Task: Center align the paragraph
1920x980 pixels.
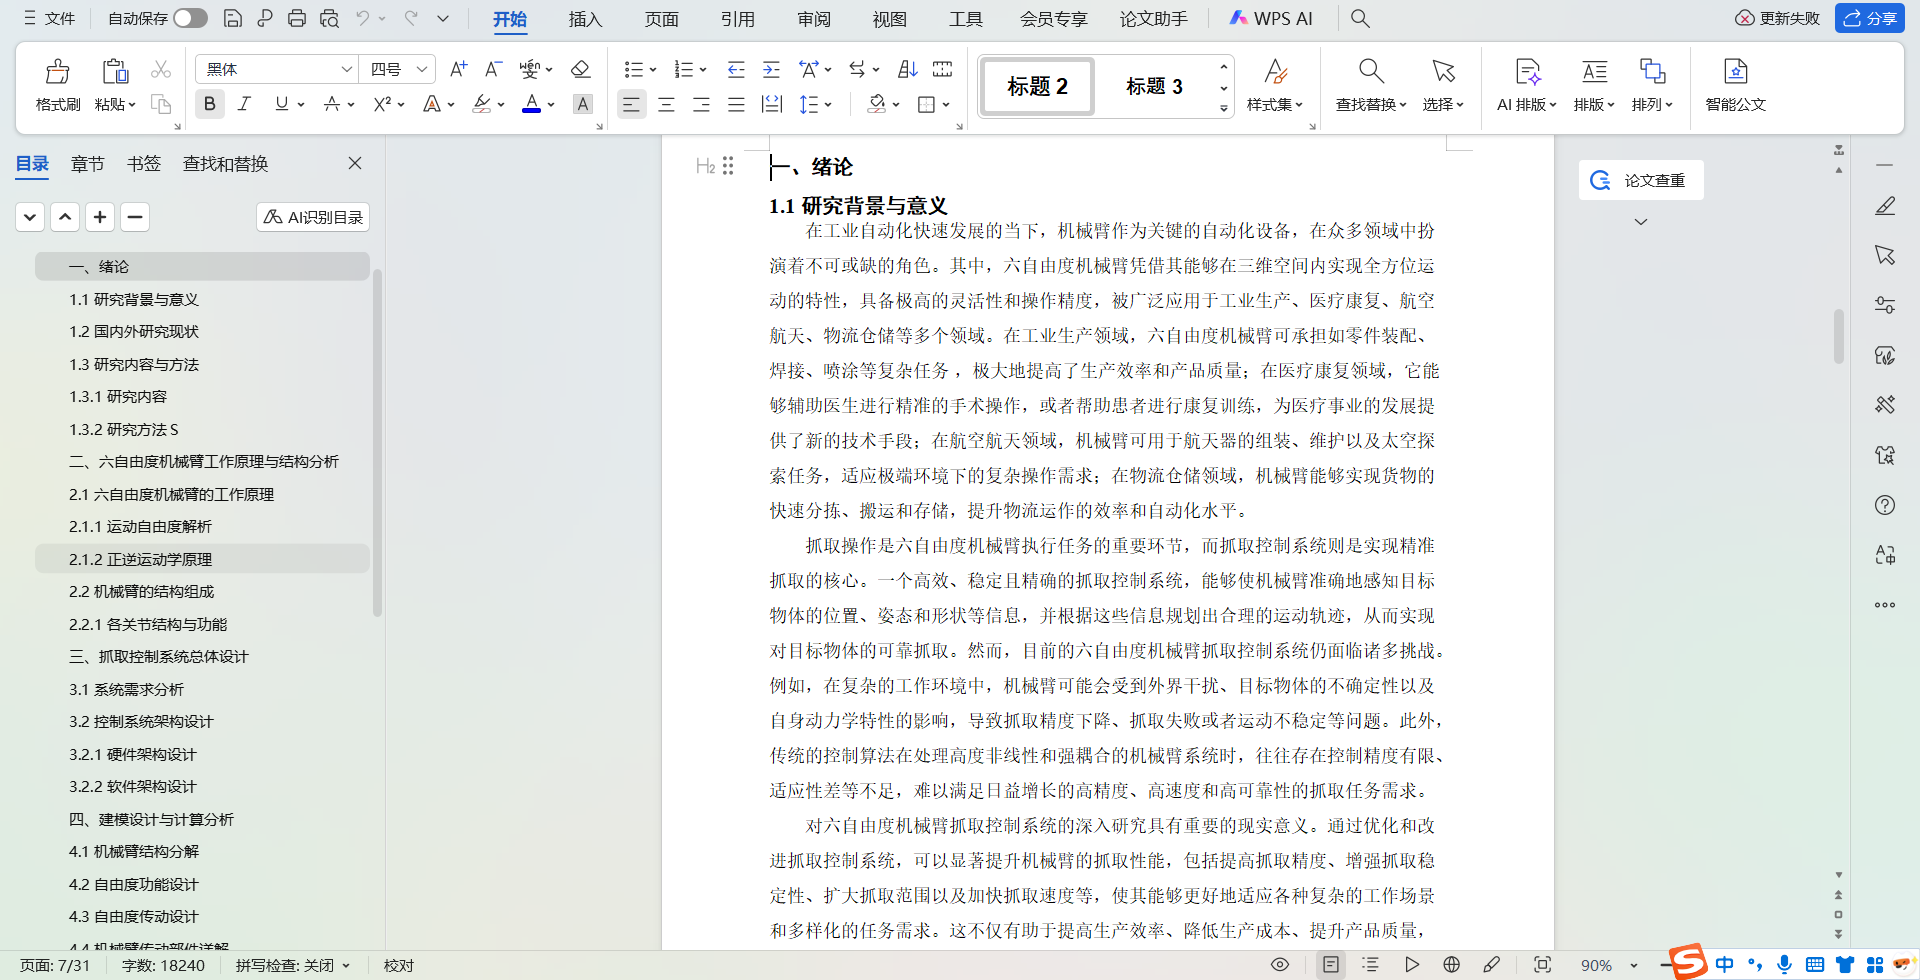Action: [666, 104]
